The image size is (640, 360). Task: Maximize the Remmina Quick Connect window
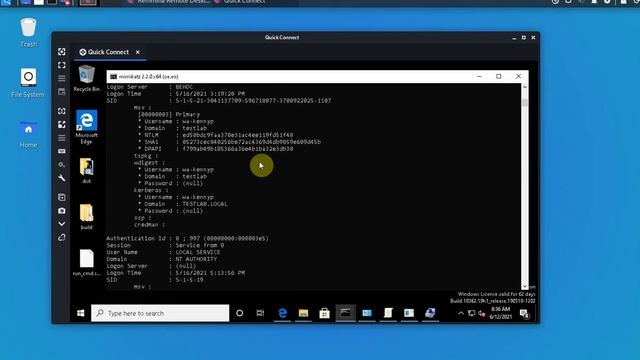[524, 38]
